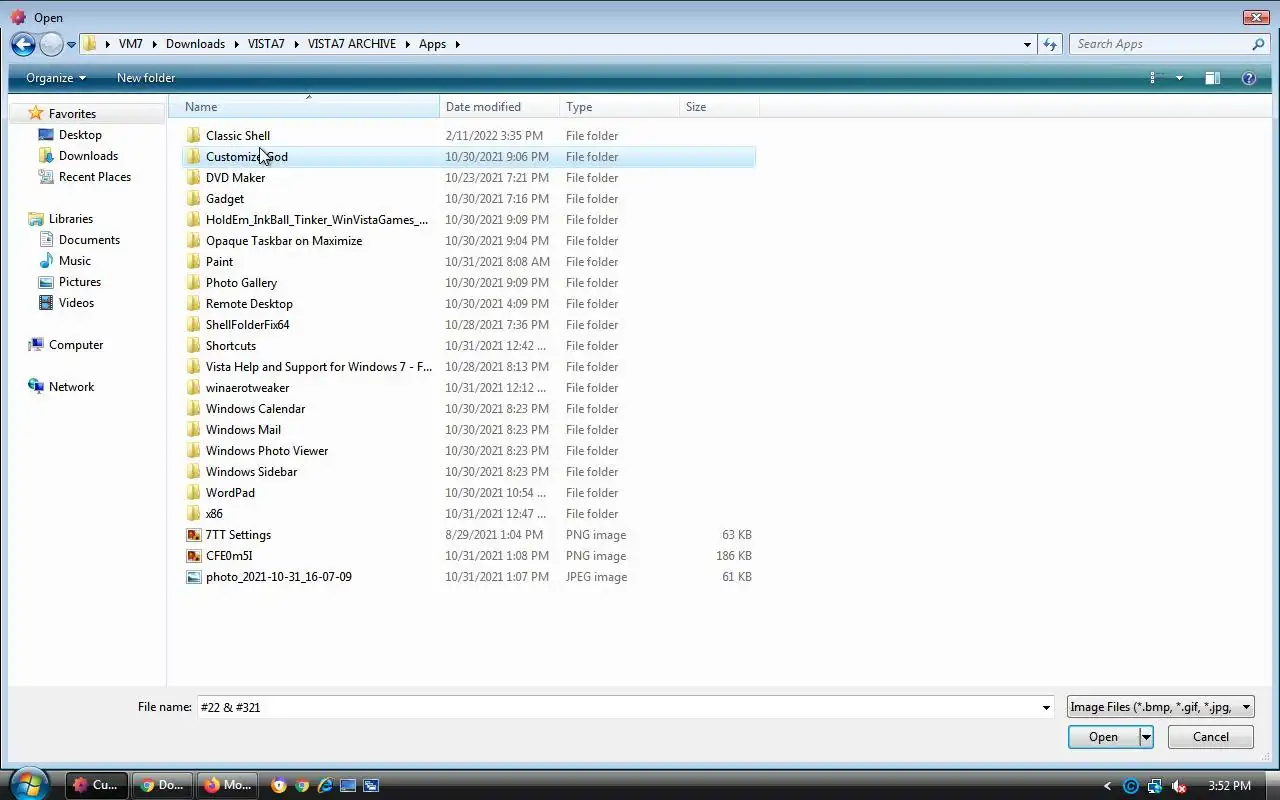Select Computer in the navigation pane

click(x=76, y=345)
